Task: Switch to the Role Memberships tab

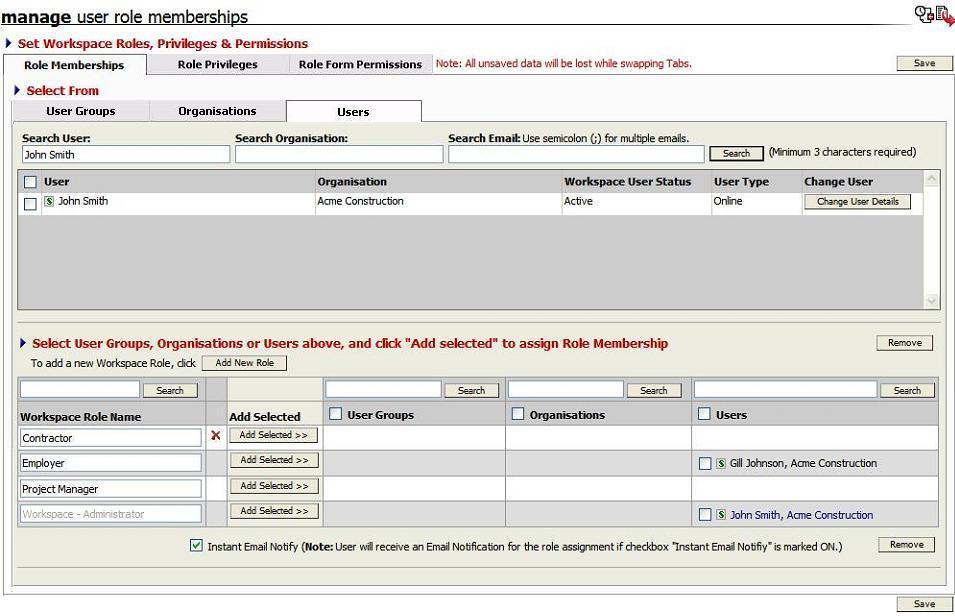Action: pos(74,65)
